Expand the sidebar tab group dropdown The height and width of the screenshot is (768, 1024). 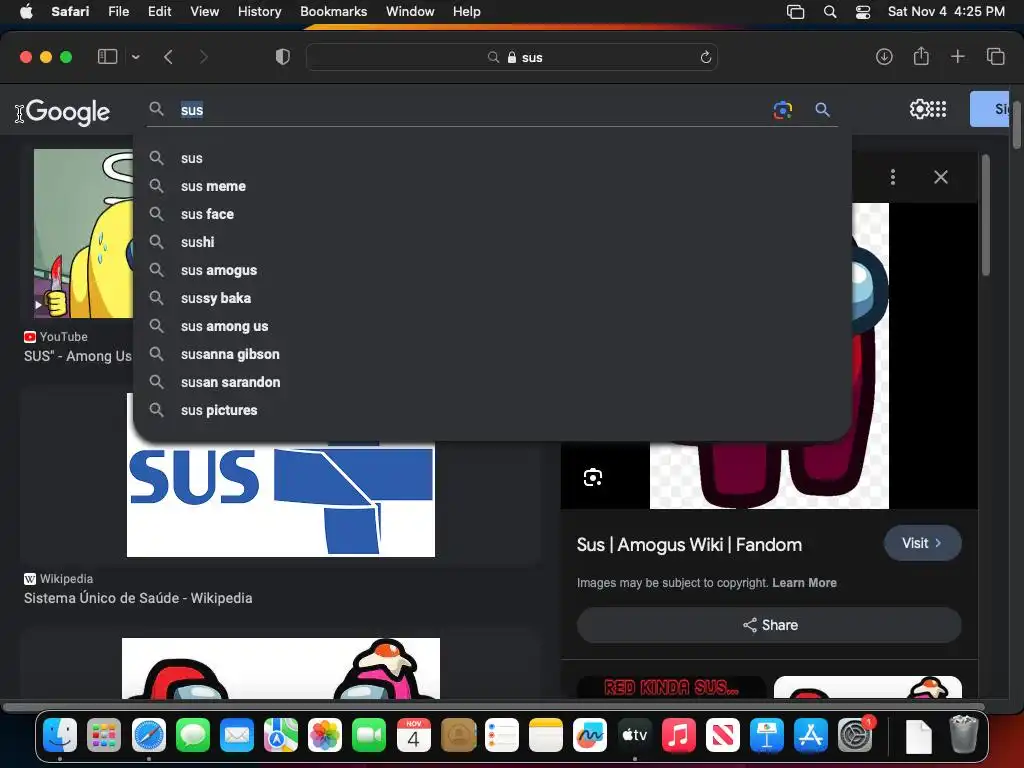[135, 57]
